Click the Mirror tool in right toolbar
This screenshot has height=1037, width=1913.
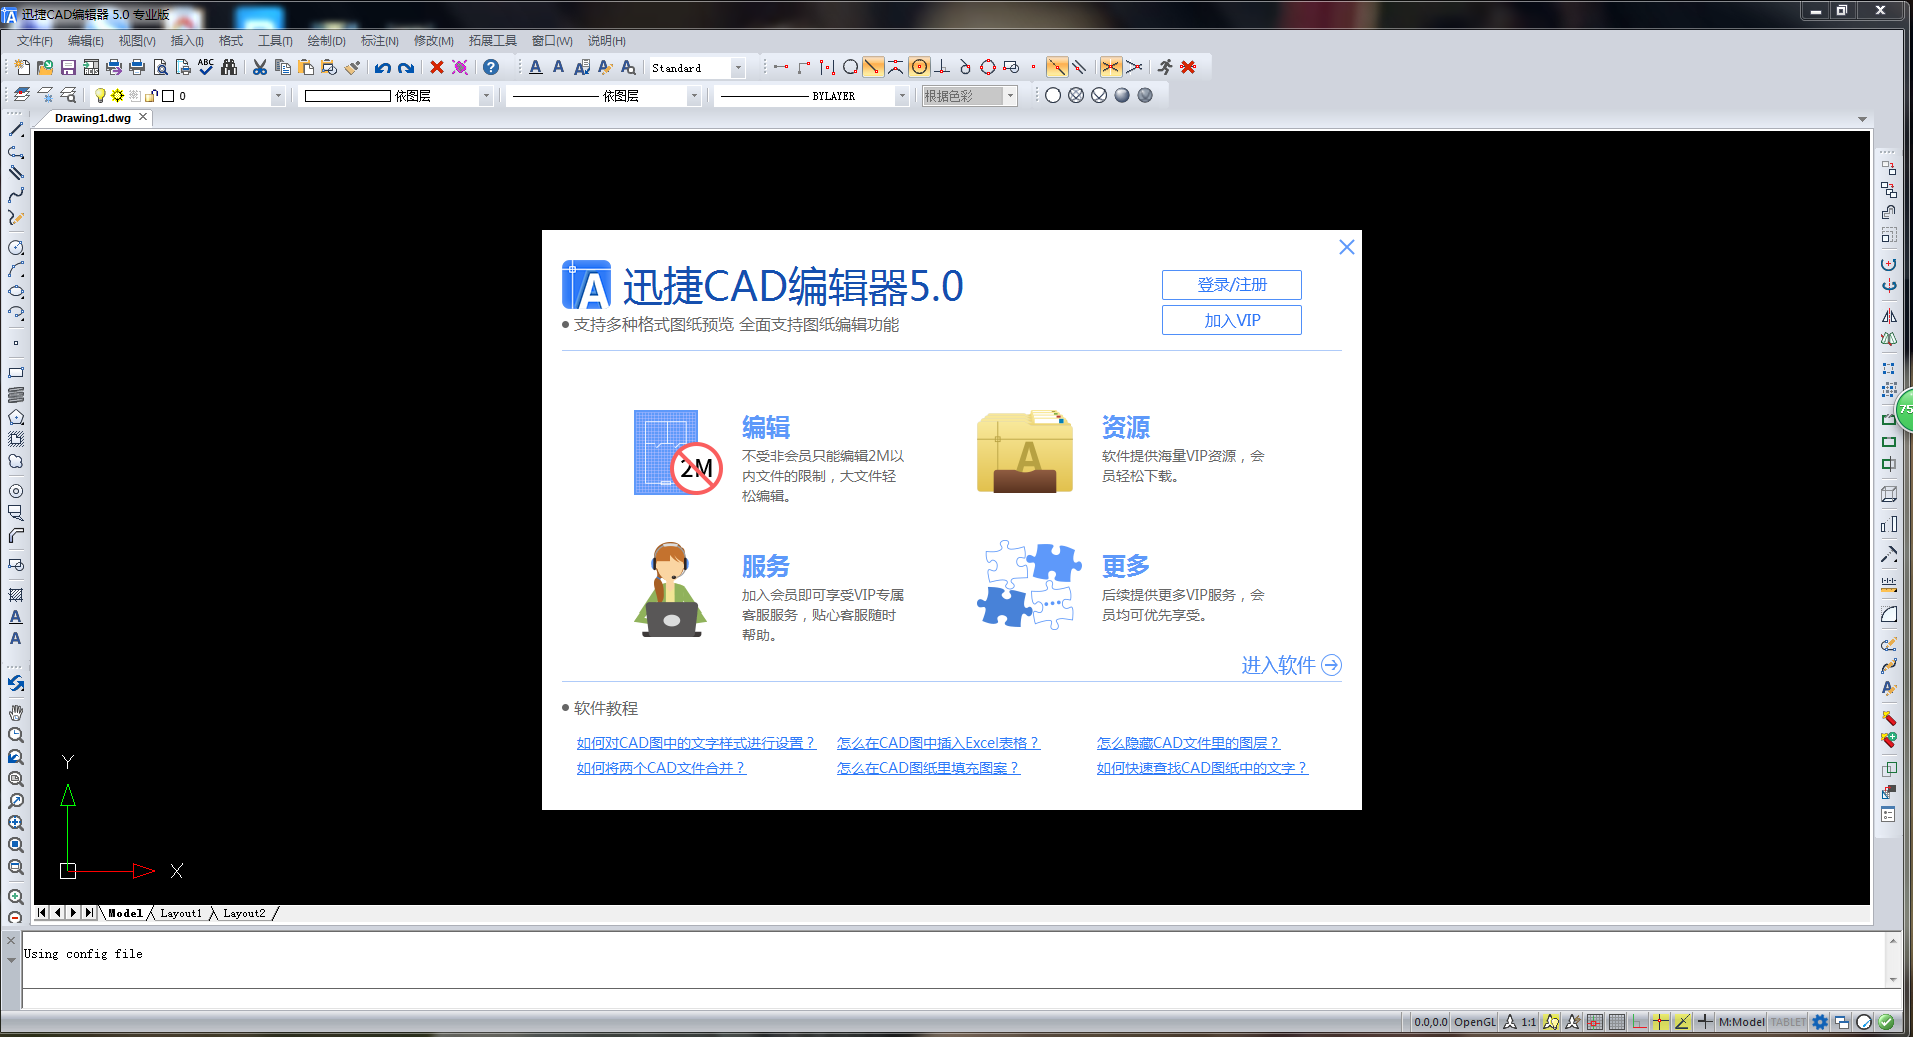coord(1888,316)
